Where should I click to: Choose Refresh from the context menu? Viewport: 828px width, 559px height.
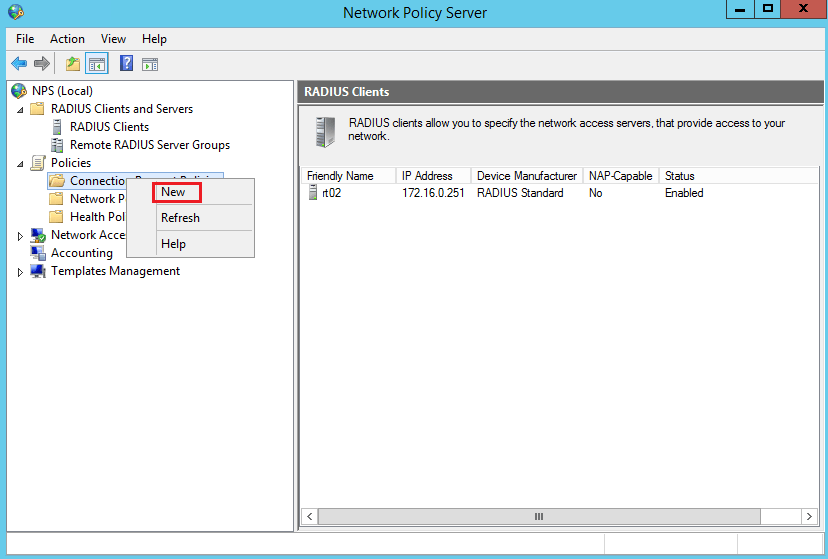click(191, 218)
